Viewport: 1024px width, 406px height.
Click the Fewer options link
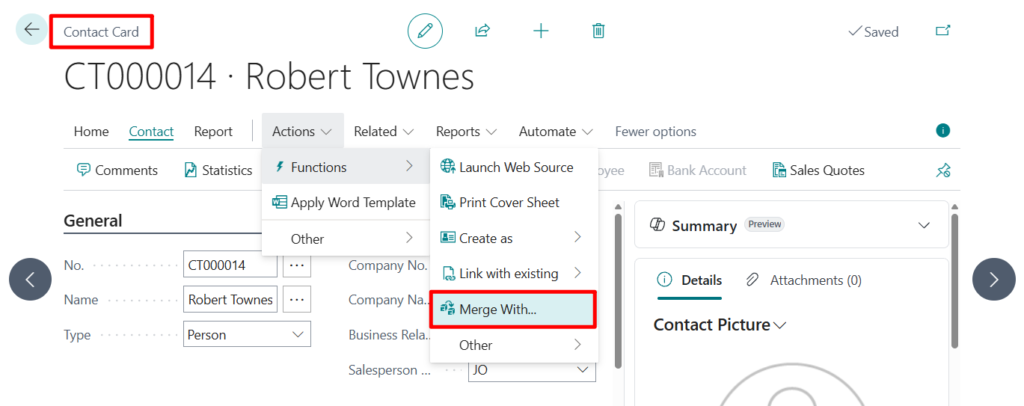point(655,131)
